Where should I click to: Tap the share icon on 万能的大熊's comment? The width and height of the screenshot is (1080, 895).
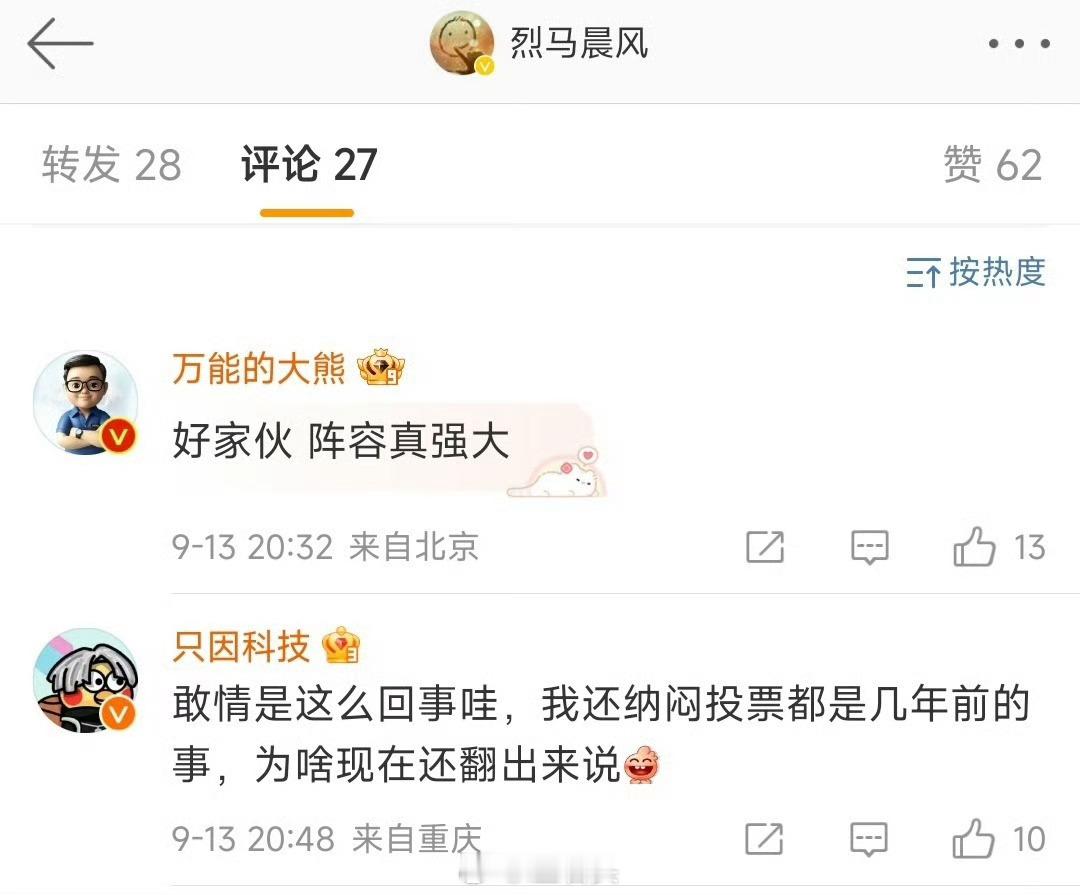pyautogui.click(x=765, y=548)
